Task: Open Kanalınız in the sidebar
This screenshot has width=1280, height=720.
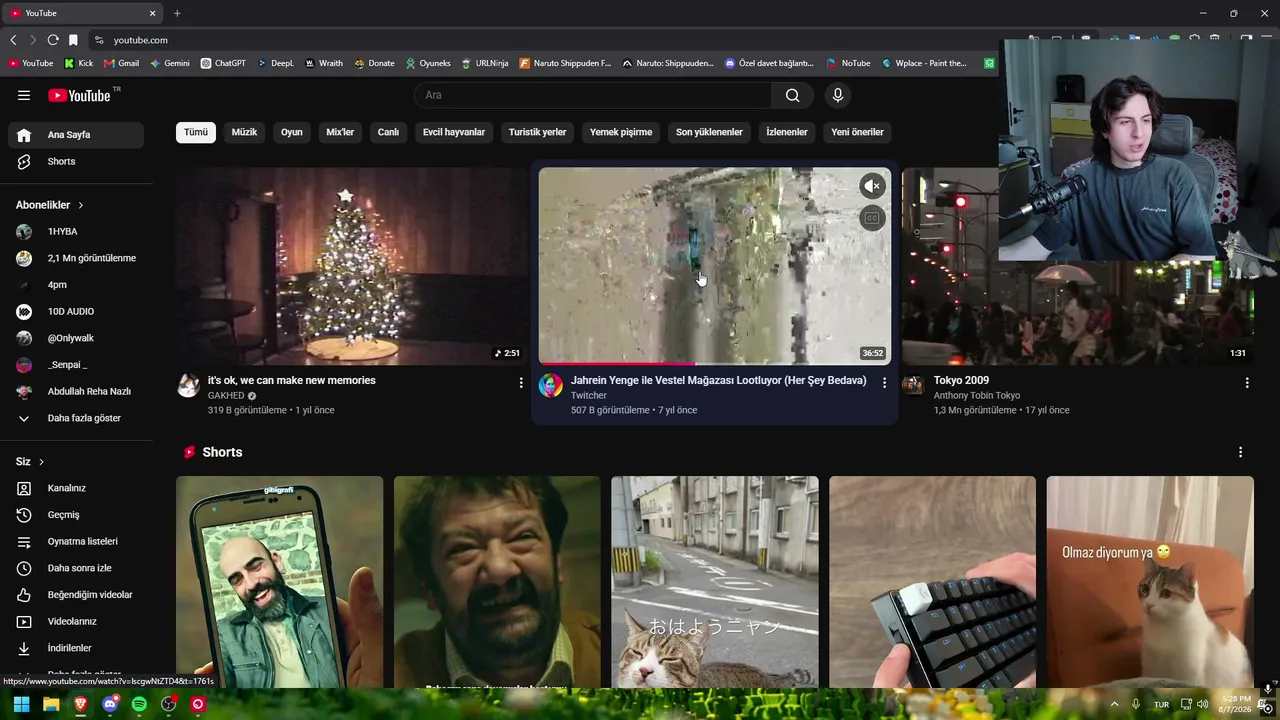Action: click(76, 488)
